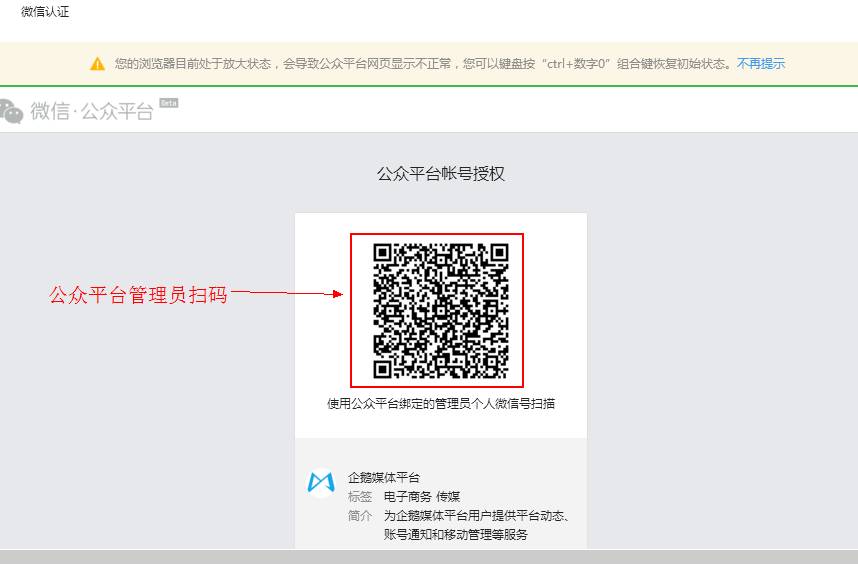This screenshot has height=564, width=858.
Task: Click the '传媒' tag text
Action: [448, 497]
